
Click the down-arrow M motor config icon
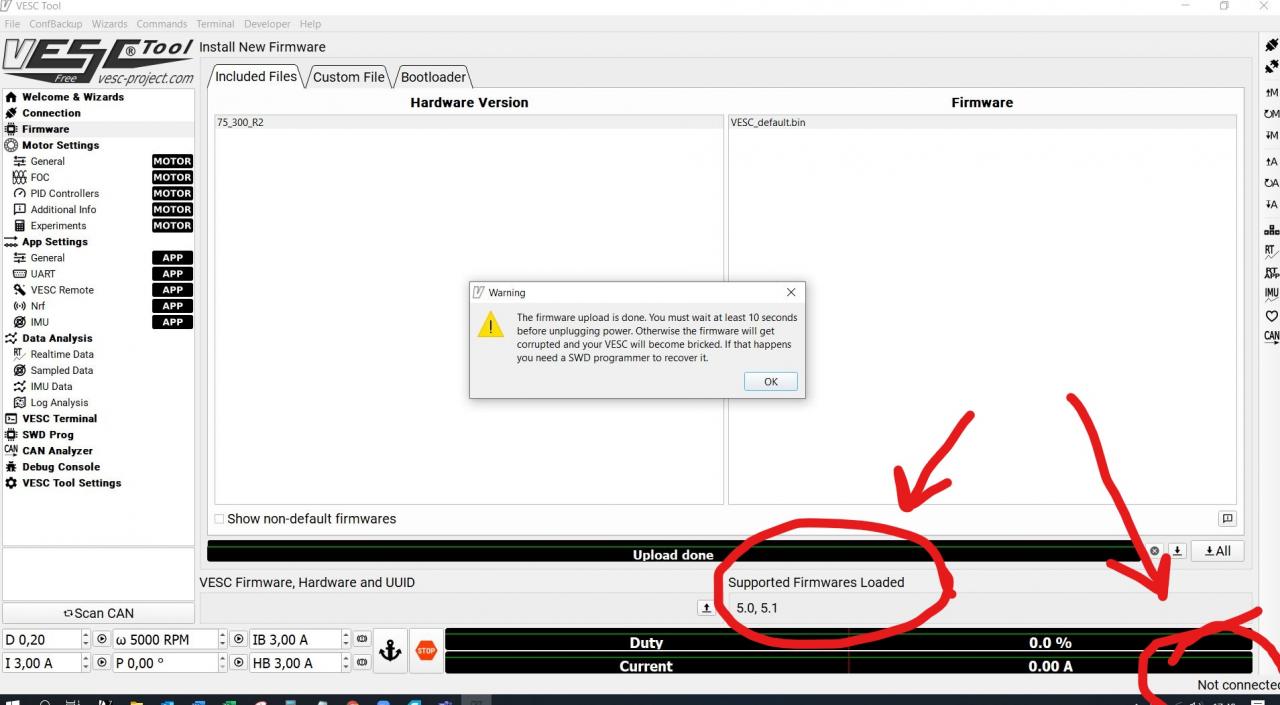click(x=1271, y=135)
